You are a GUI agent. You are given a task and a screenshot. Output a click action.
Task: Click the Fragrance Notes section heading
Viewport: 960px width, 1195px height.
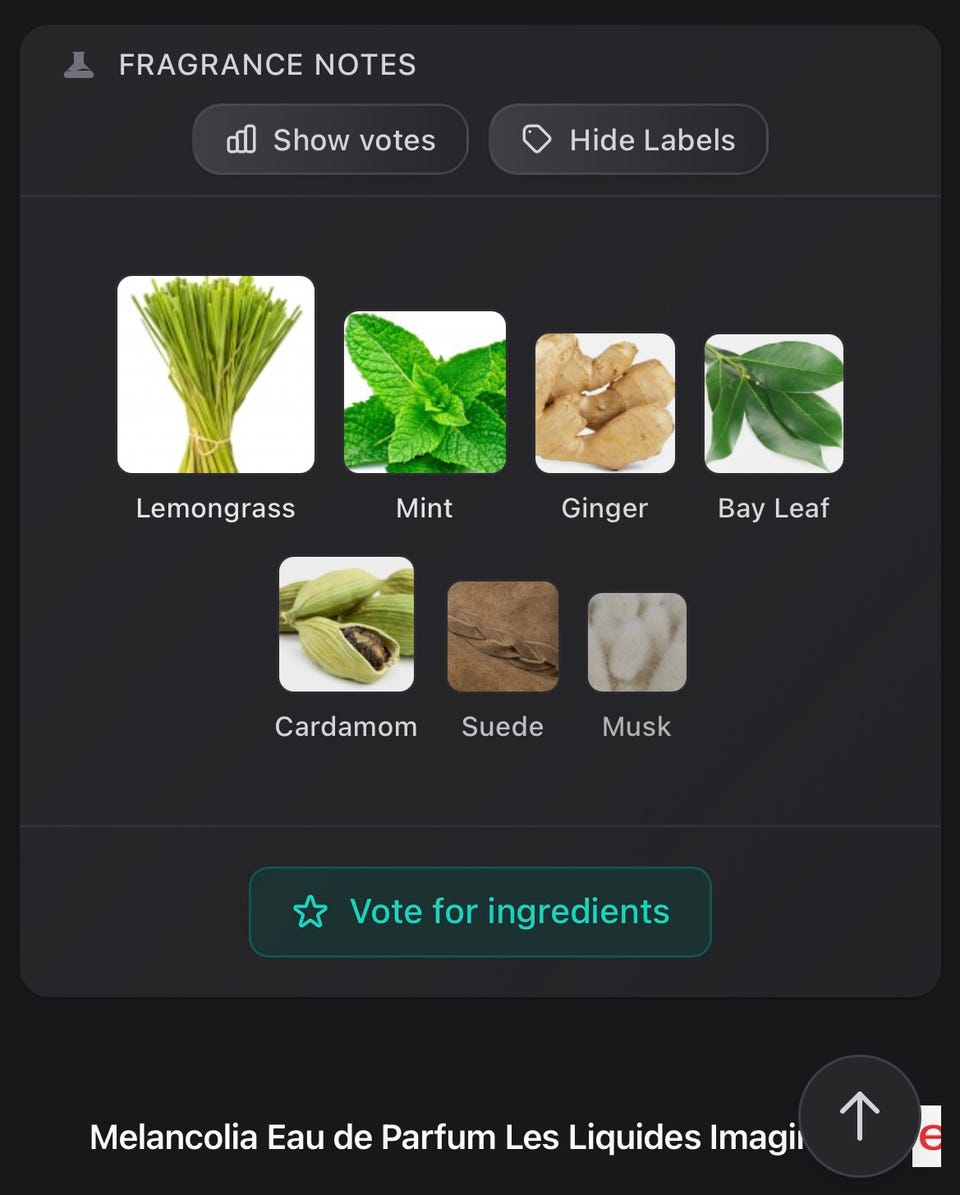point(267,65)
